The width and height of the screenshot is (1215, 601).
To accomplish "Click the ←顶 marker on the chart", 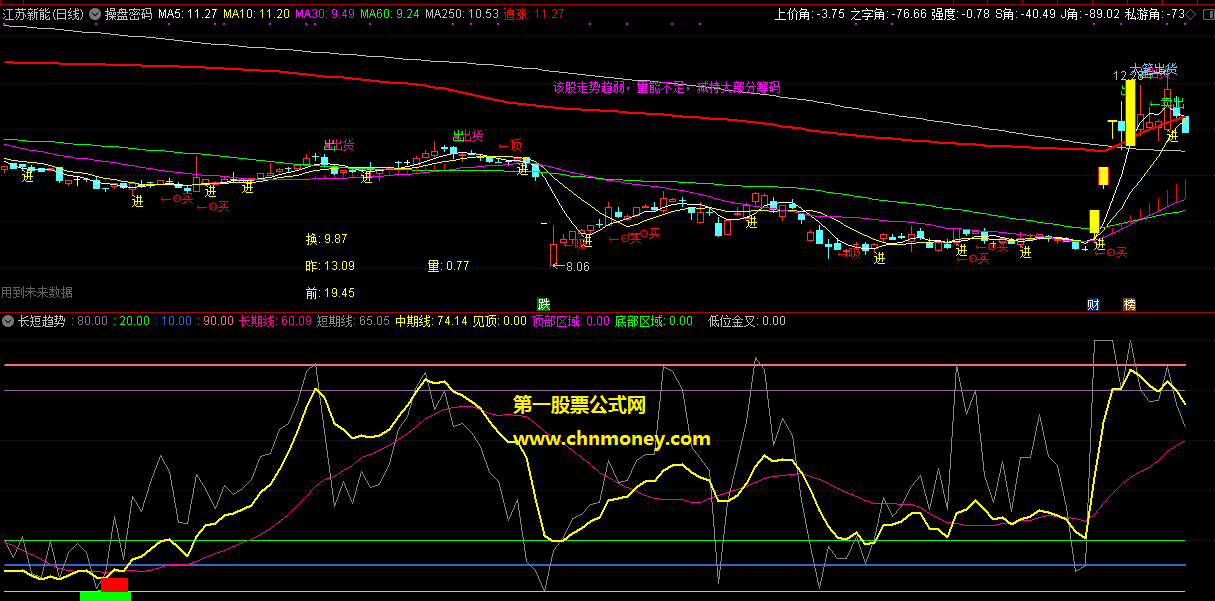I will click(x=510, y=145).
